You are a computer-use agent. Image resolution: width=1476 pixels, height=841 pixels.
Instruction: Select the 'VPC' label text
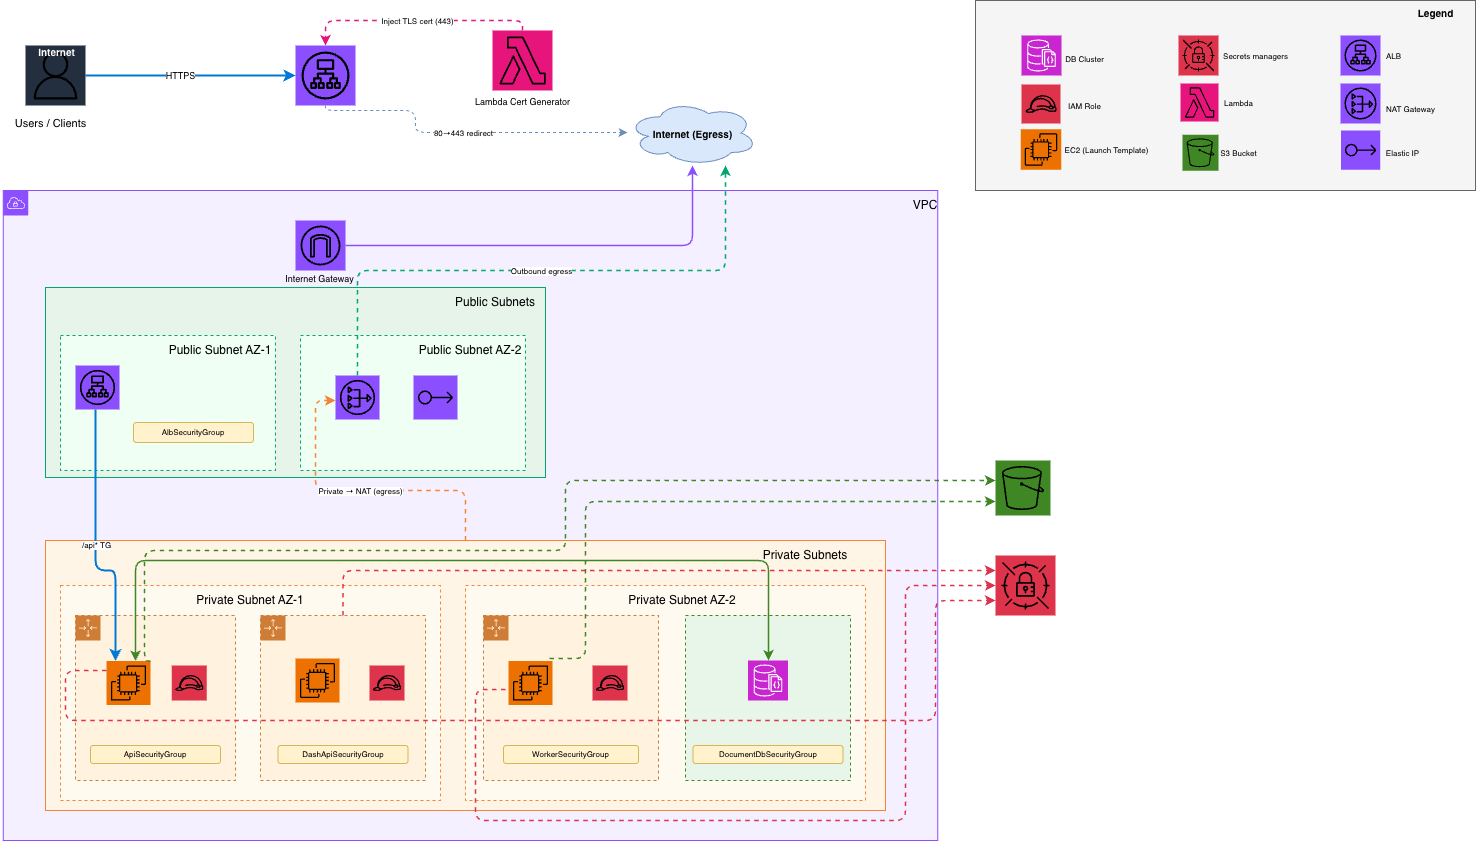pos(925,205)
